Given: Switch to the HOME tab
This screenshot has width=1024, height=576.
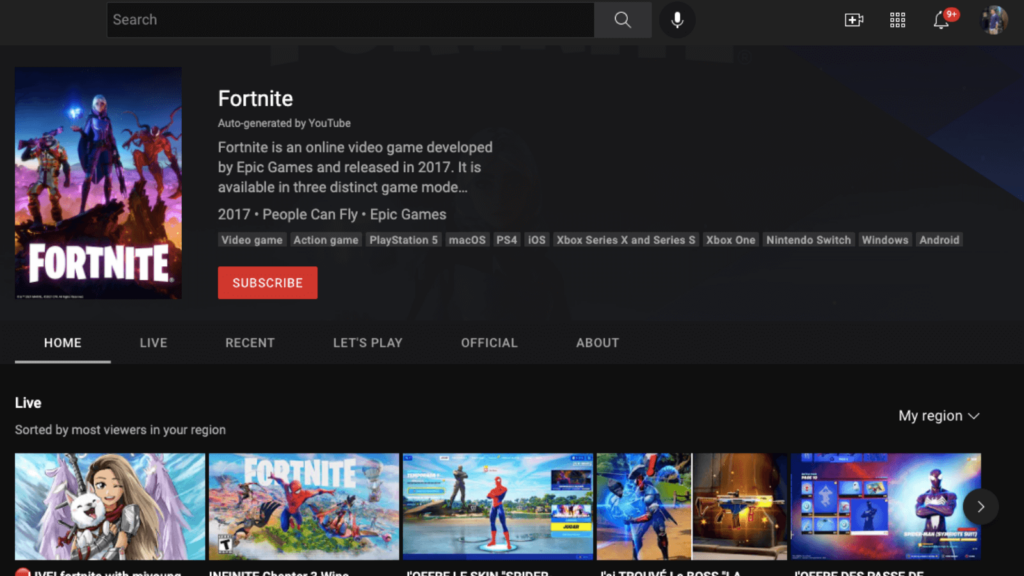Looking at the screenshot, I should [x=63, y=343].
